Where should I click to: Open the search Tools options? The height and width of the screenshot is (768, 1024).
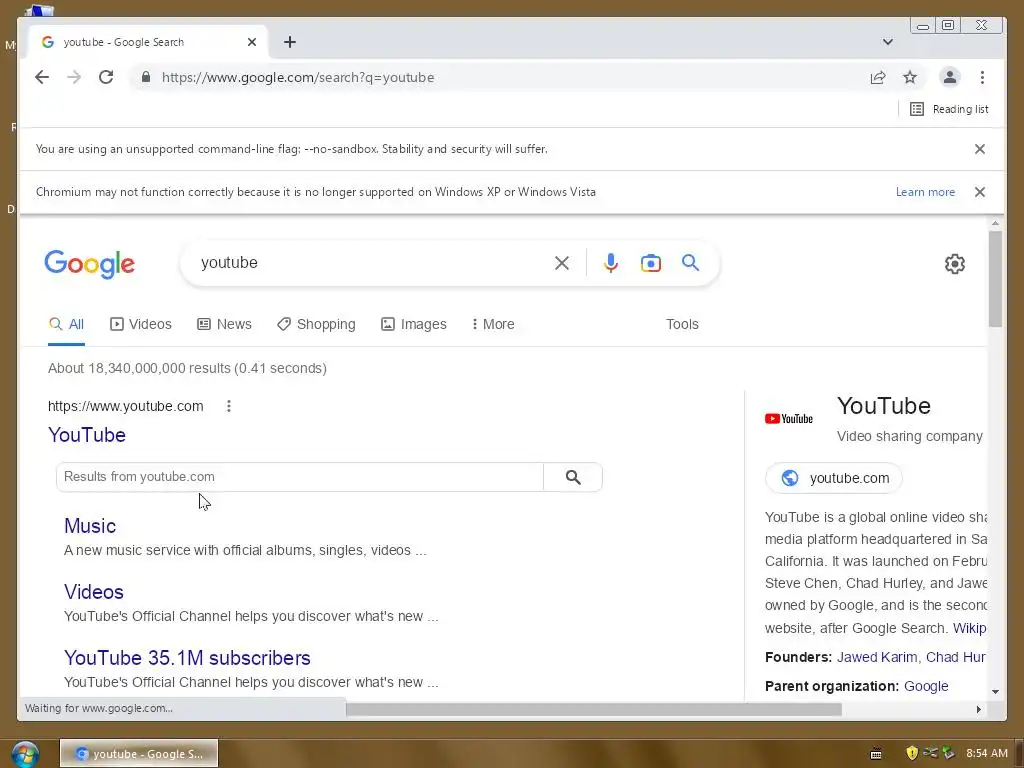point(682,325)
